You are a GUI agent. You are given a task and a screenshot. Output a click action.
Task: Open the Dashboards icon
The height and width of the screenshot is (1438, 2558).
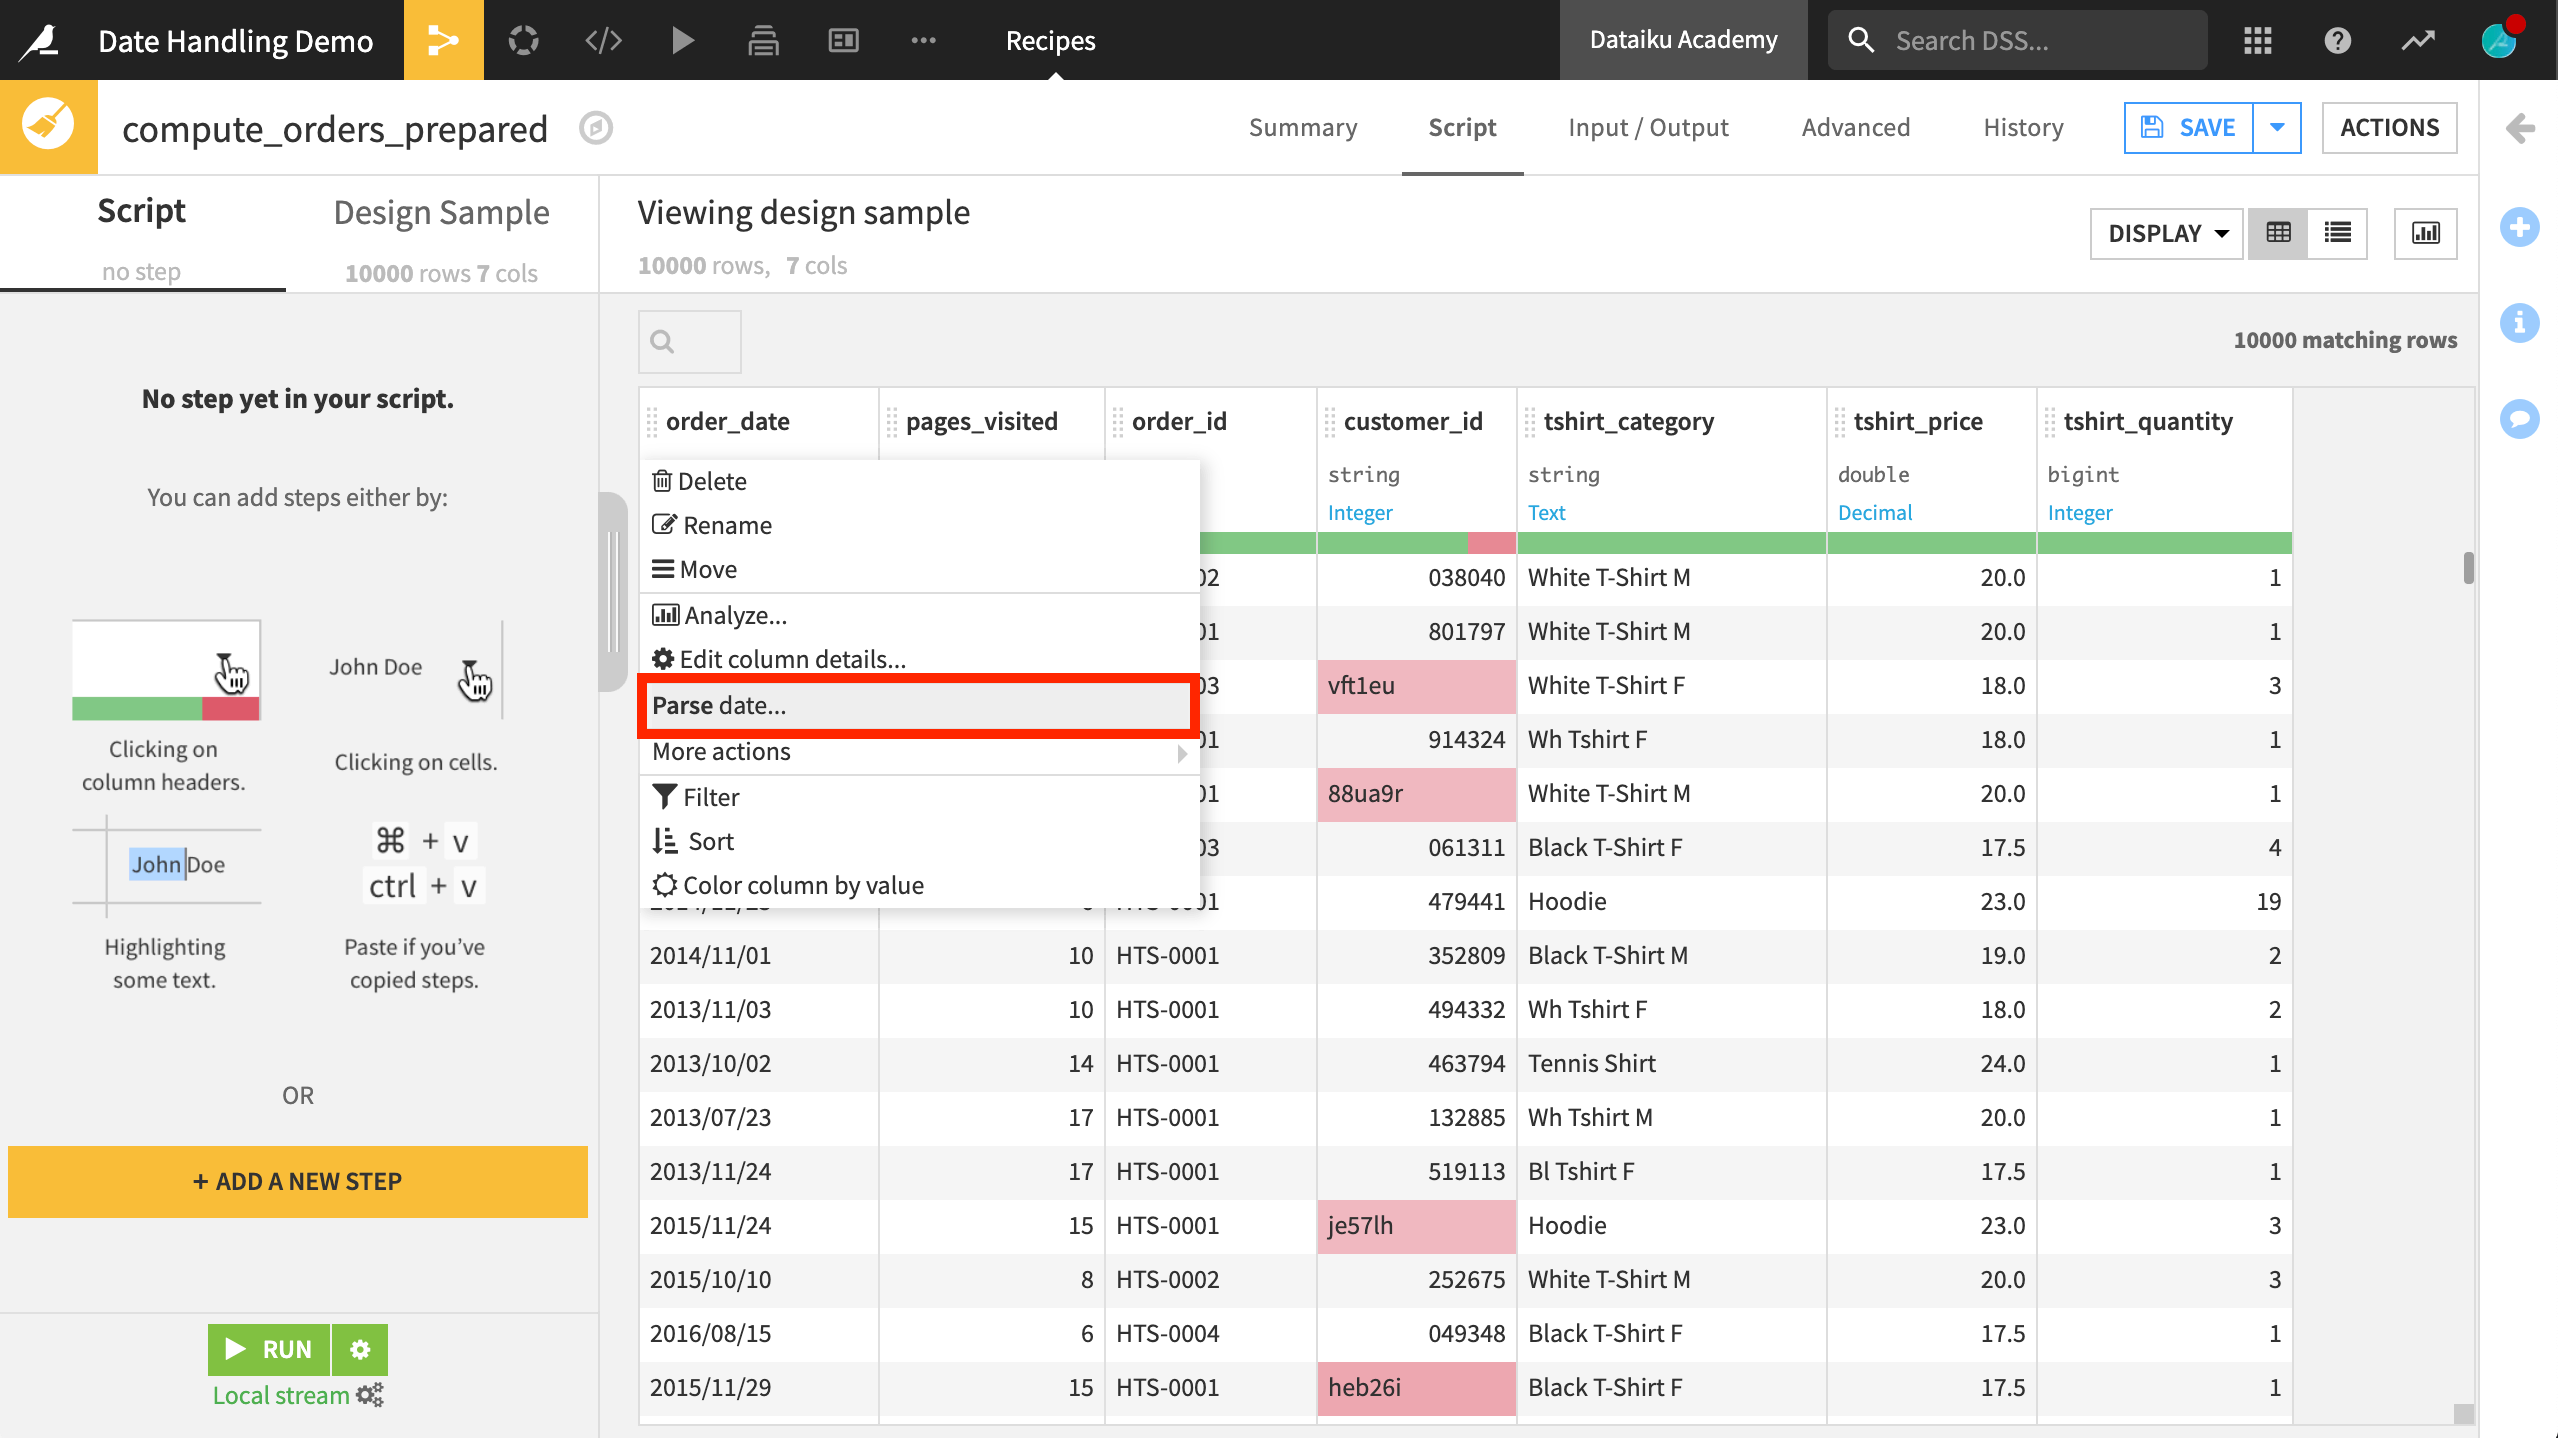pos(843,40)
